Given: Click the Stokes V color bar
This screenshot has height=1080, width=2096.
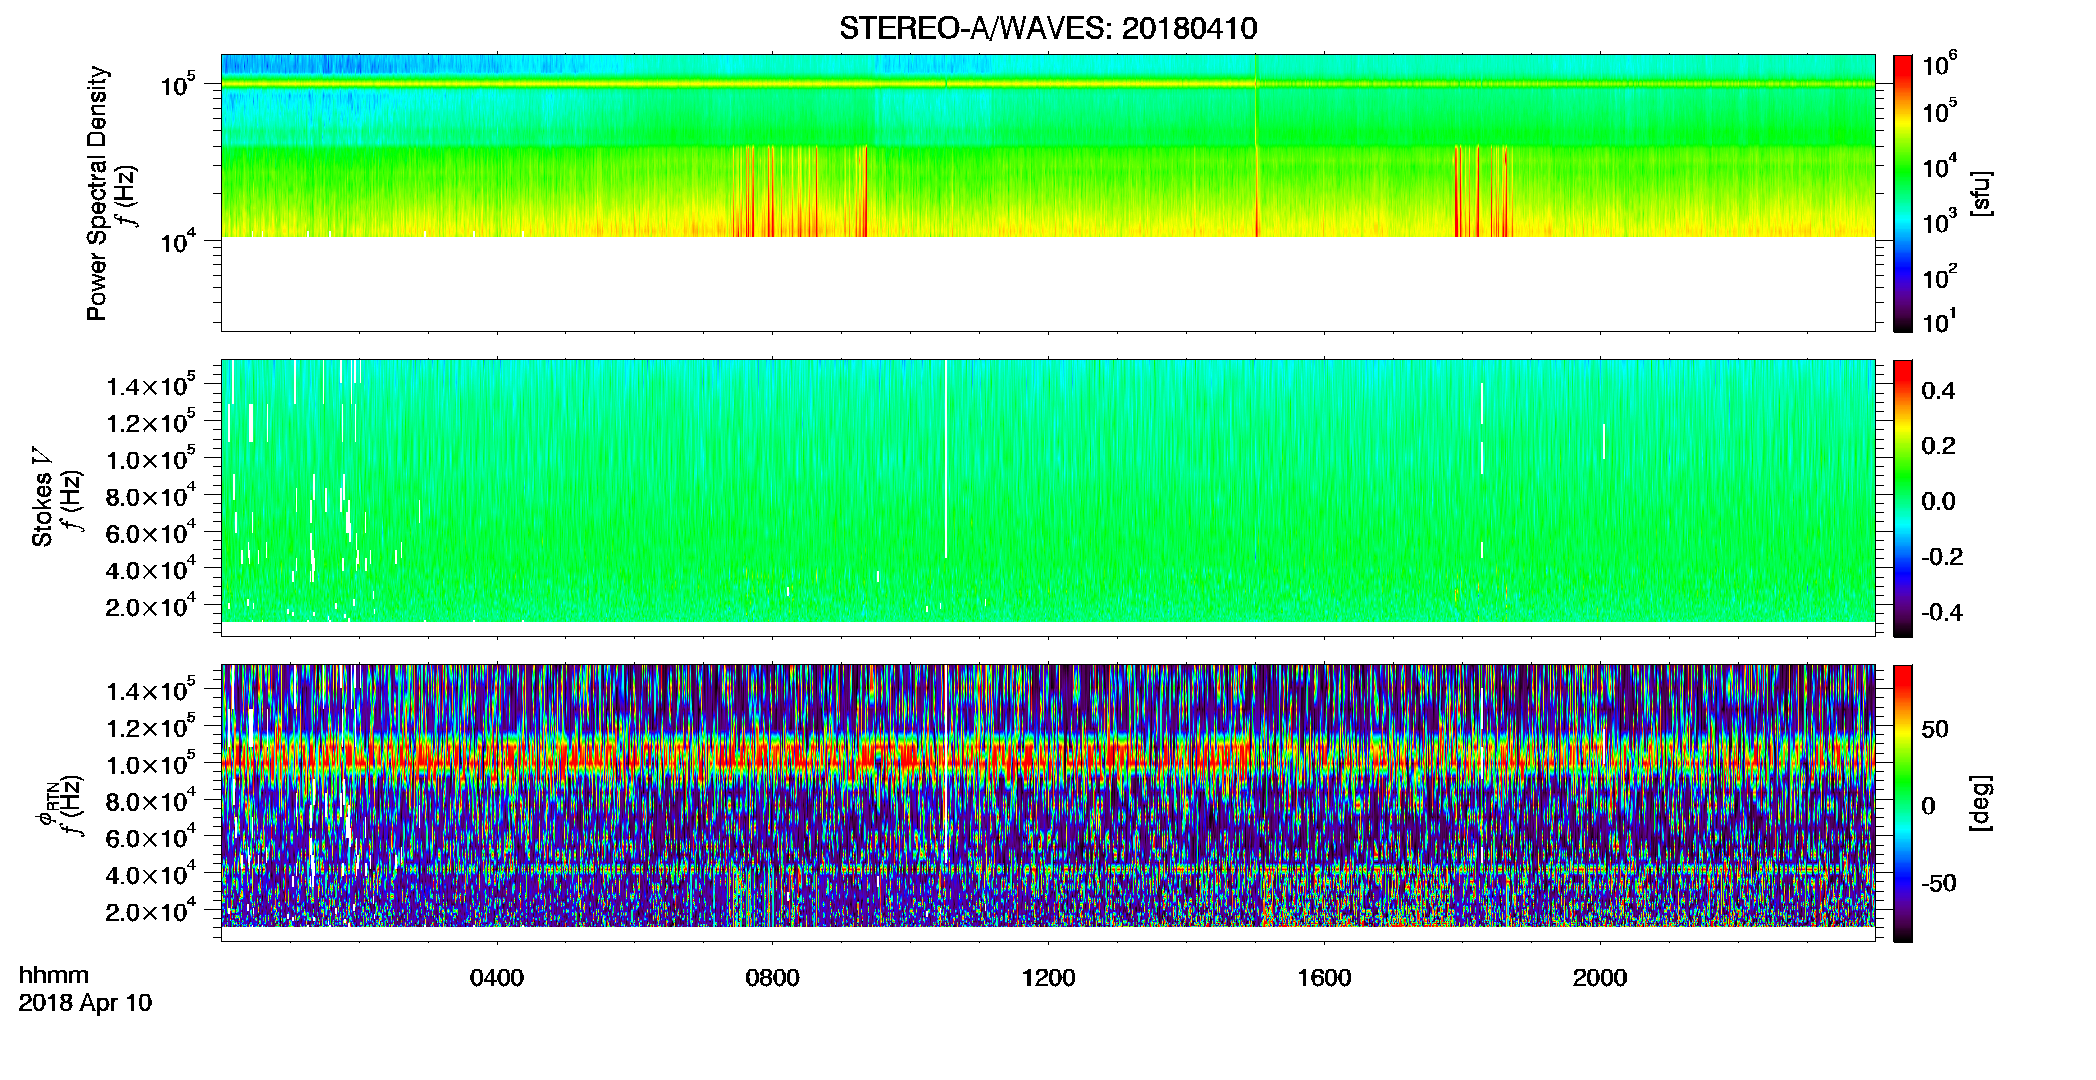Looking at the screenshot, I should [1903, 498].
